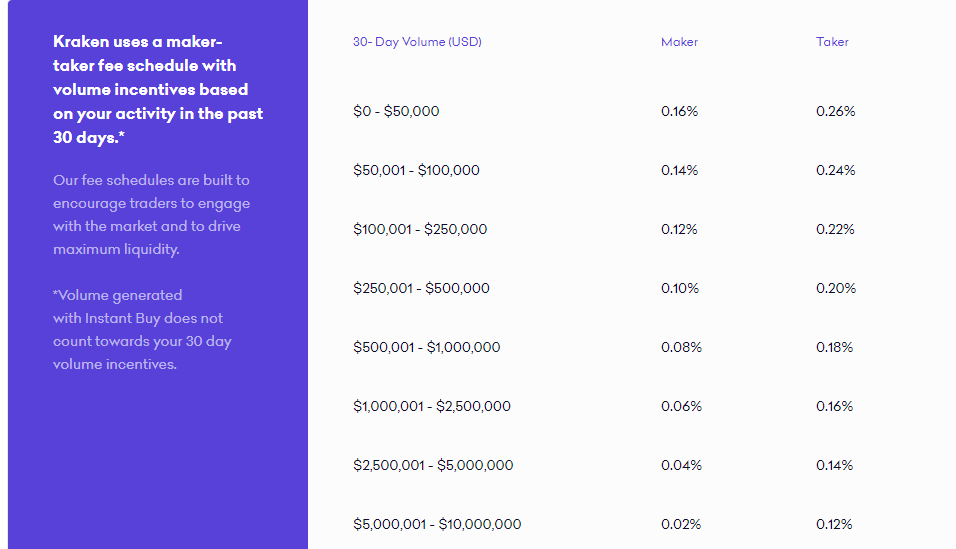Screen dimensions: 956x549
Task: Select the $1,000,001 - $2,500,000 volume tier
Action: point(432,406)
